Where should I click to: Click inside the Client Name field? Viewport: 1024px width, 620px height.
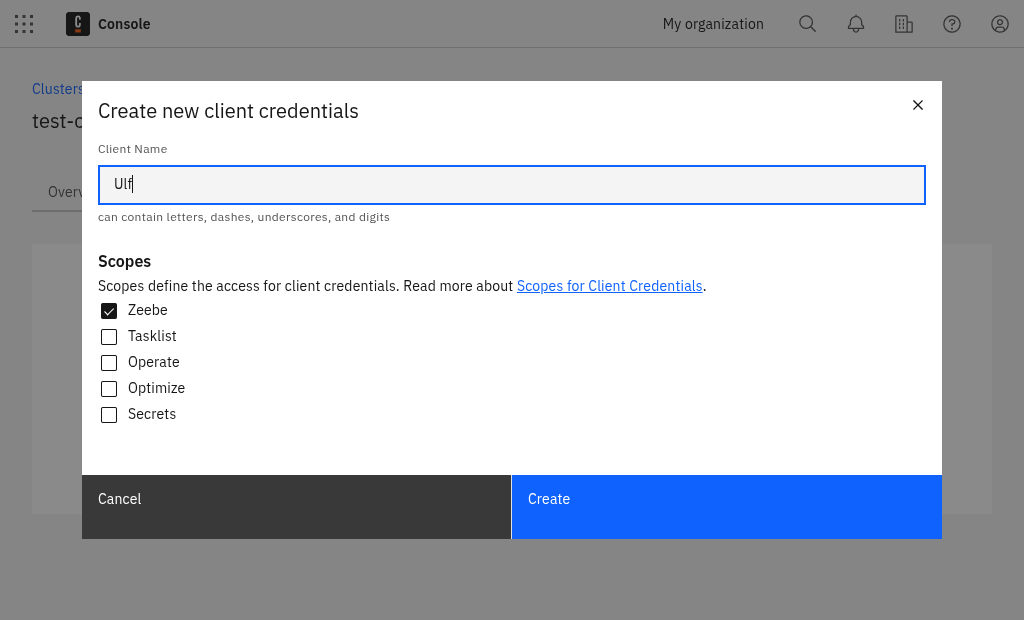click(511, 184)
